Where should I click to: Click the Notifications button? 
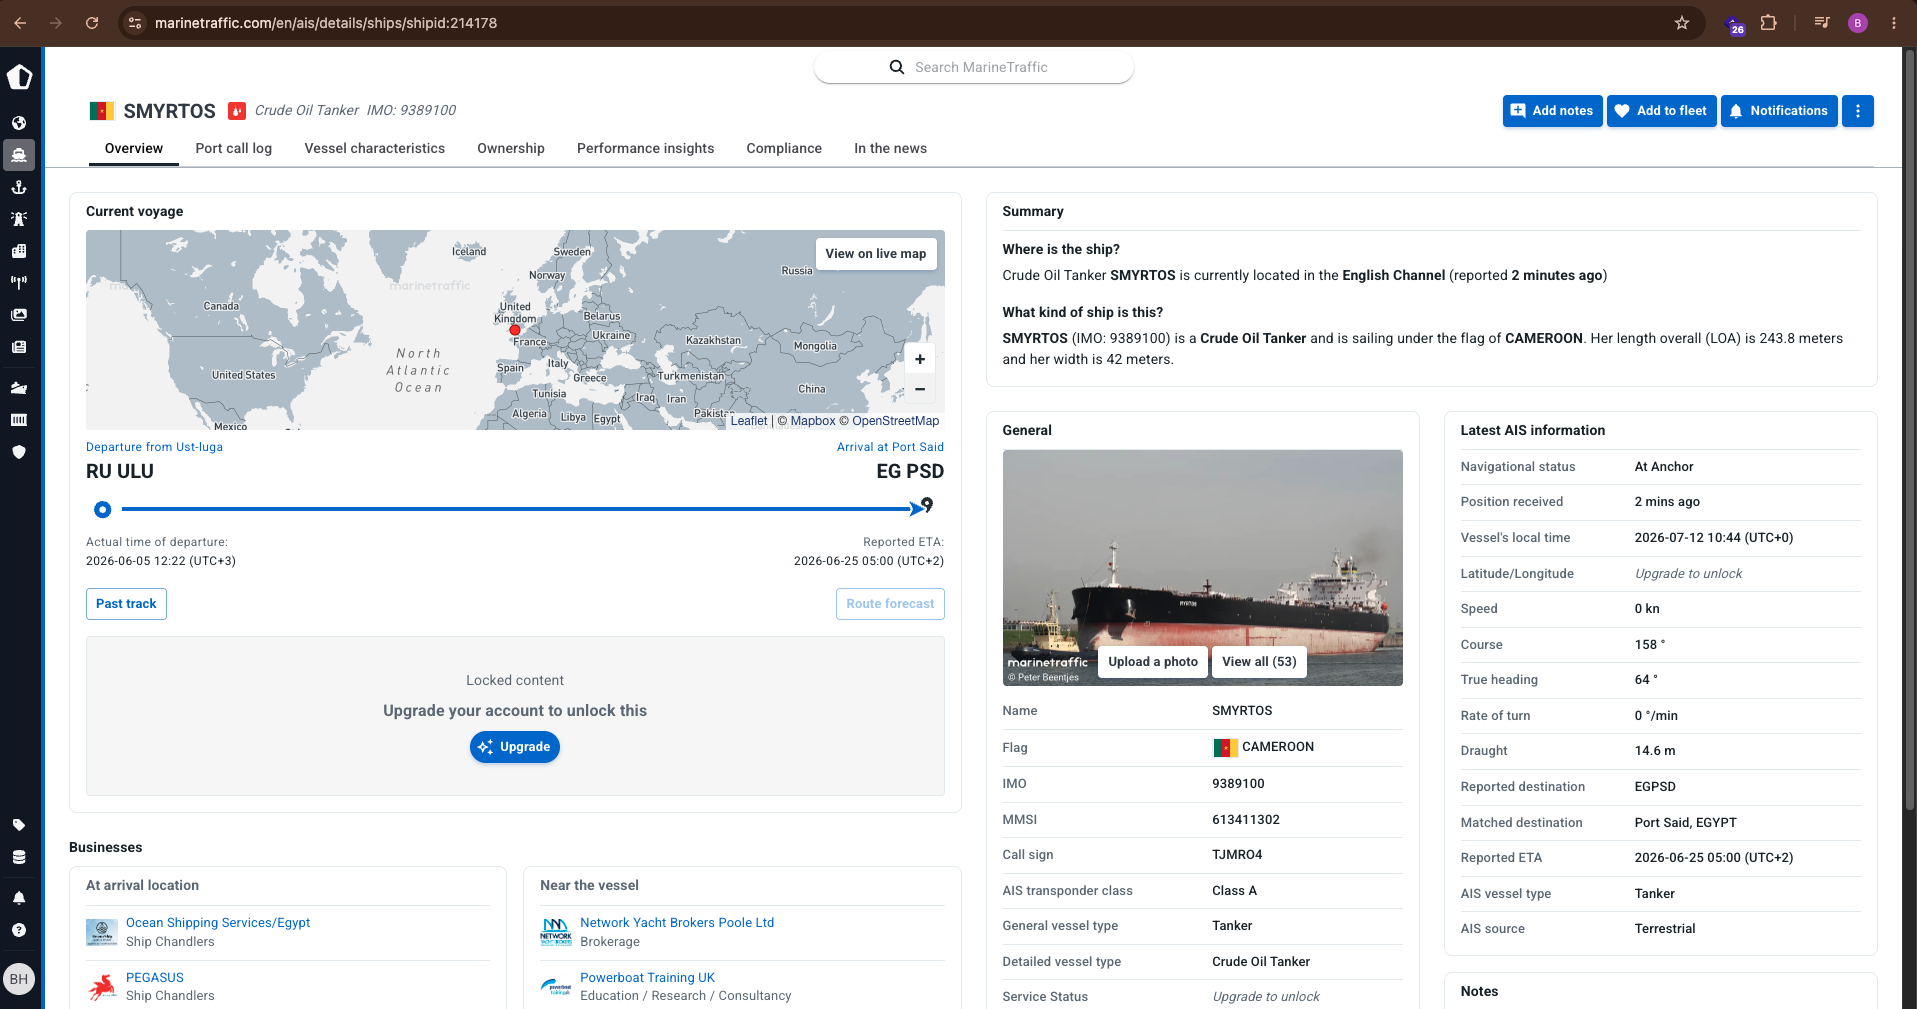[x=1779, y=111]
